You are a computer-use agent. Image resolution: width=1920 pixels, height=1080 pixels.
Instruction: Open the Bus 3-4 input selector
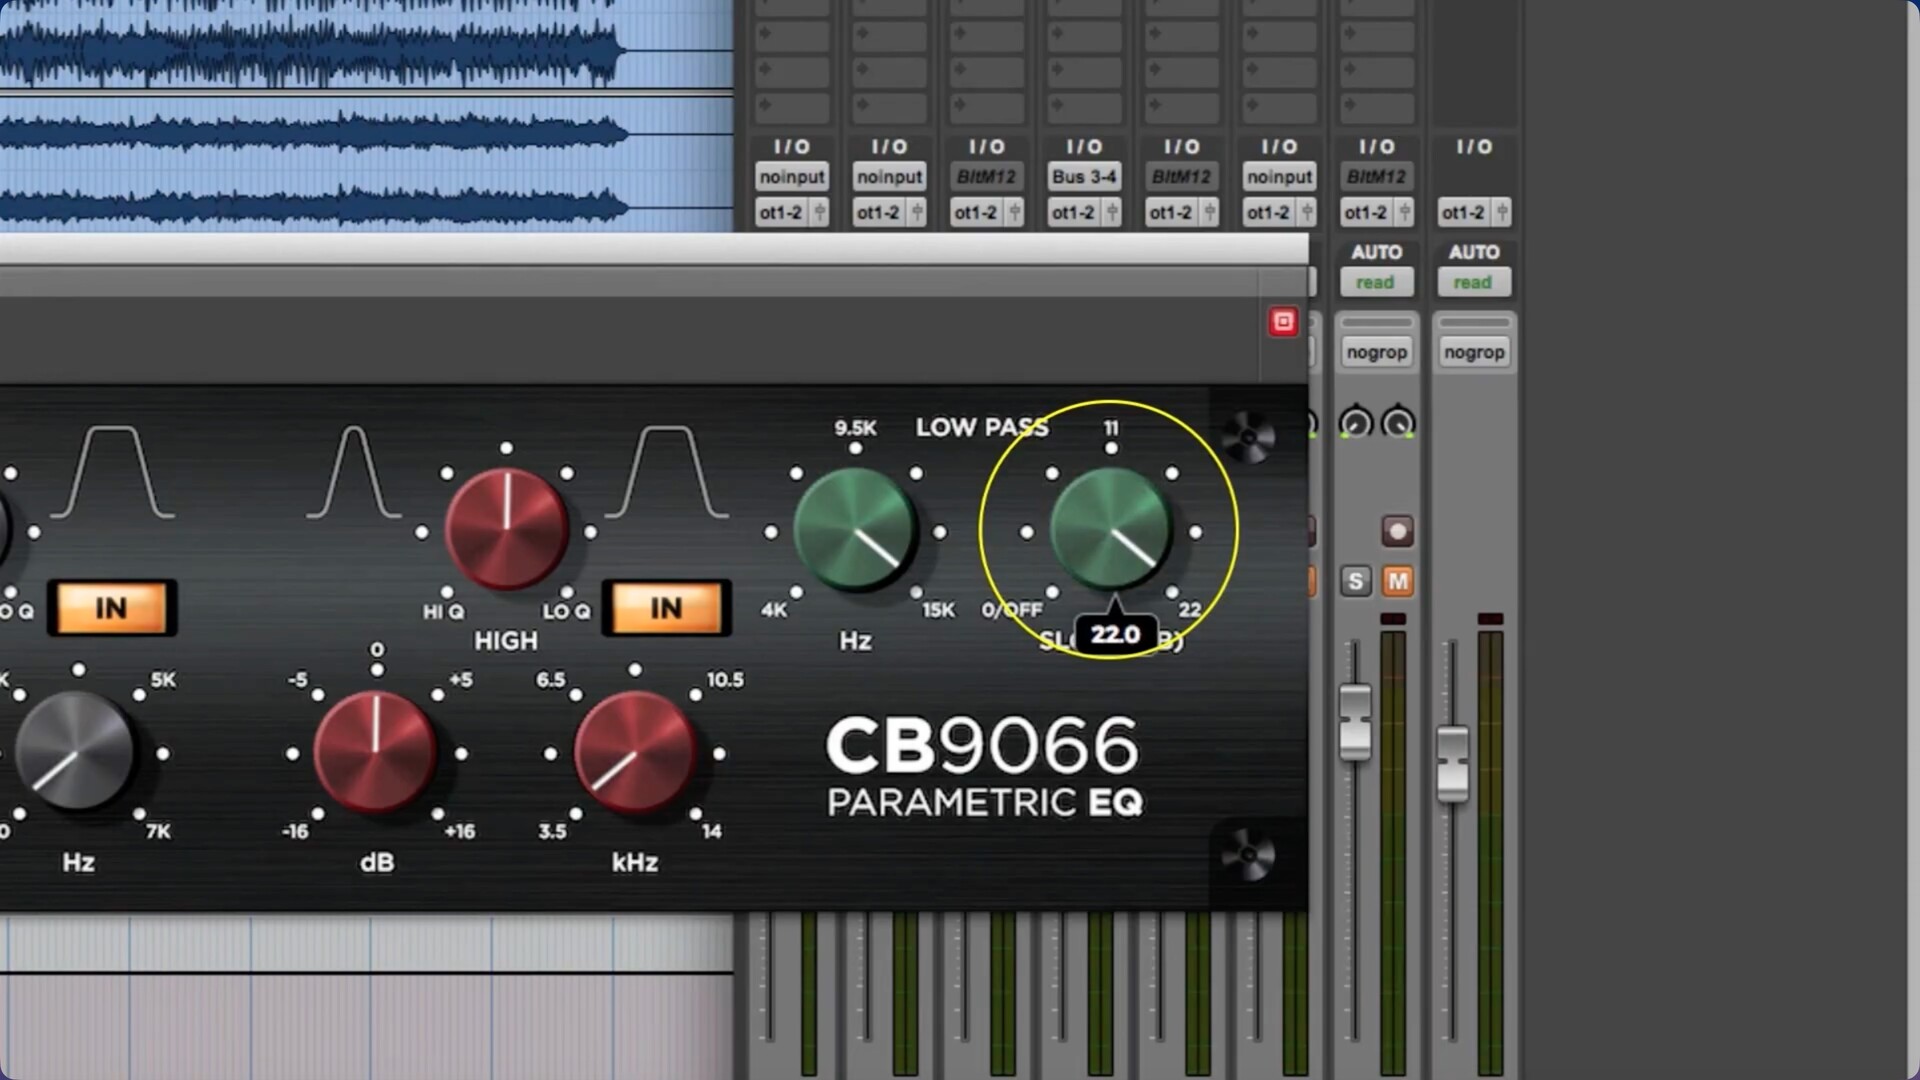pyautogui.click(x=1084, y=177)
